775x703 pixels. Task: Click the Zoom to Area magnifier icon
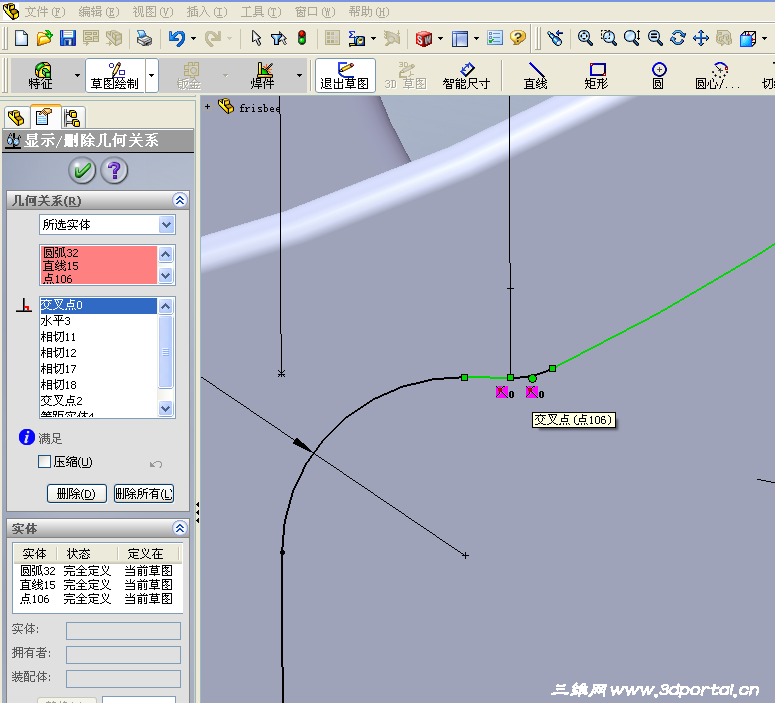608,38
